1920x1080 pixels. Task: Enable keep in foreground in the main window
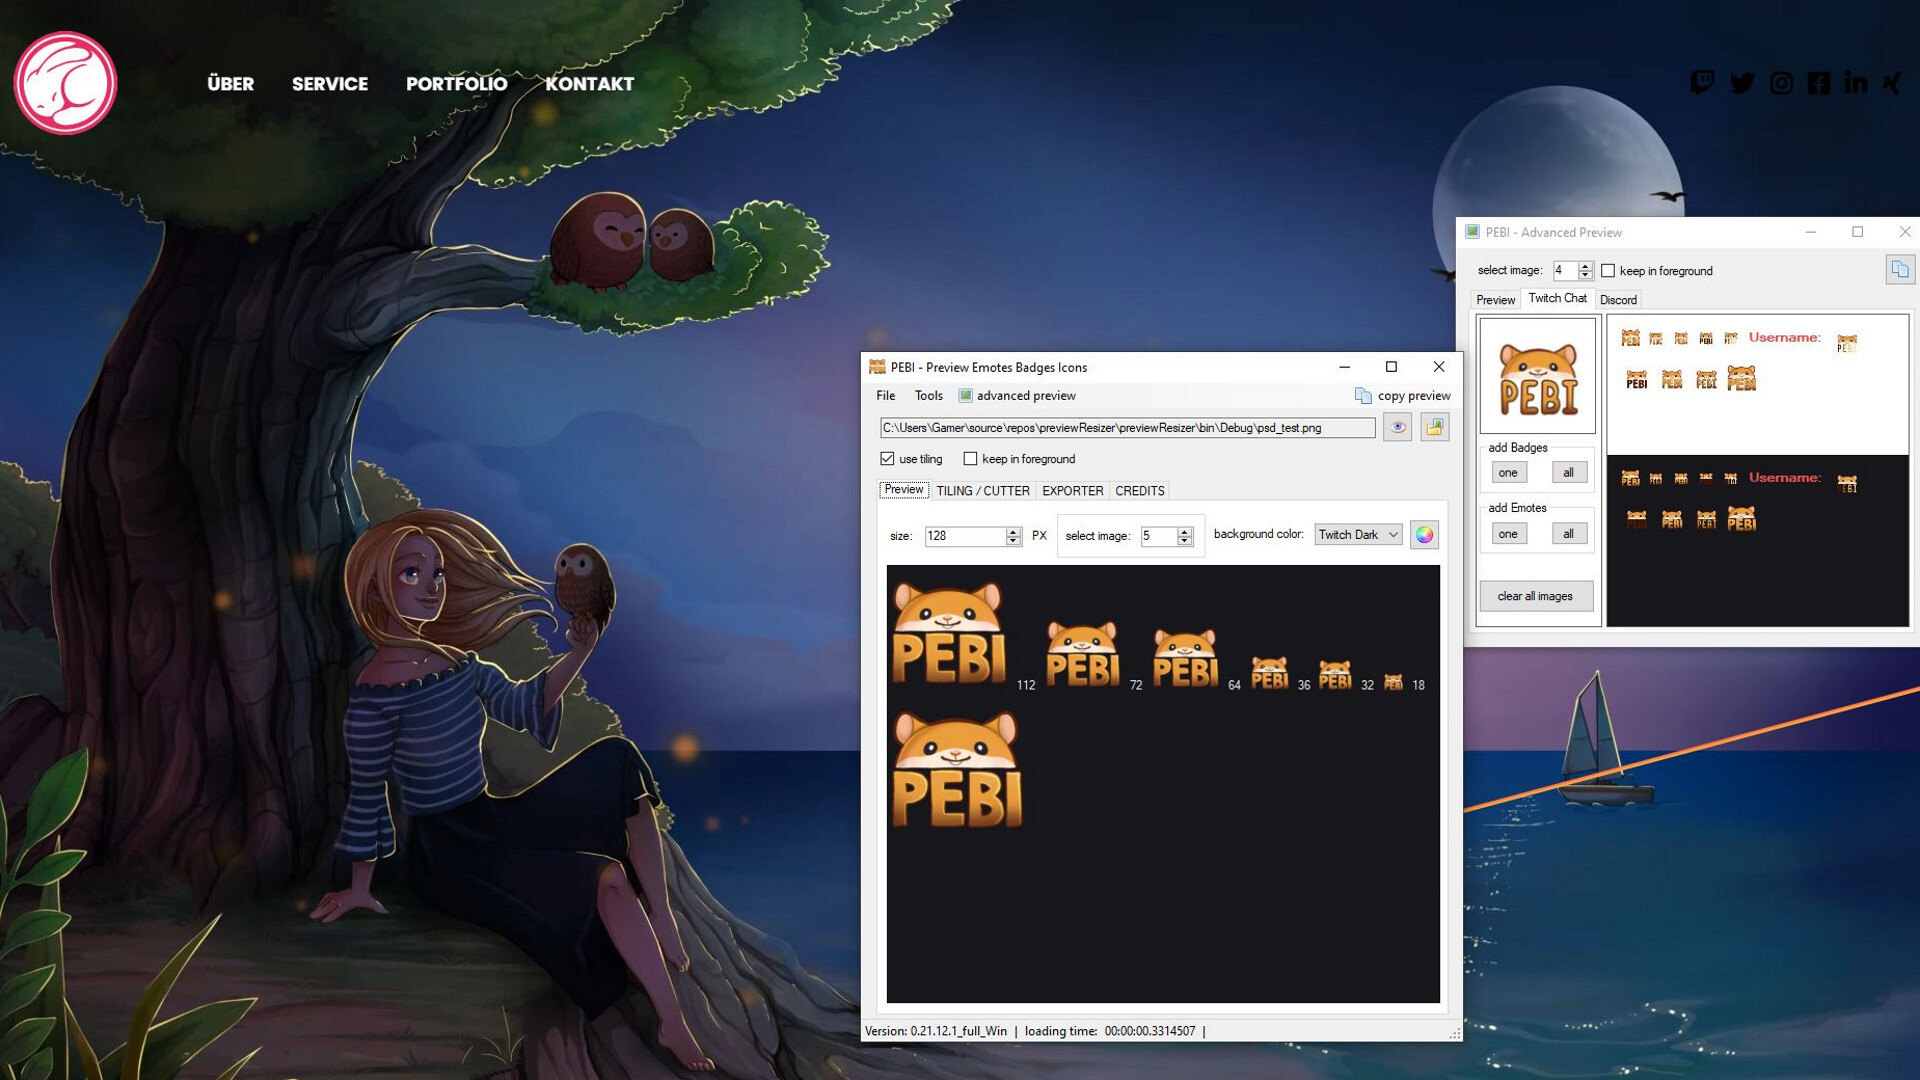tap(970, 458)
